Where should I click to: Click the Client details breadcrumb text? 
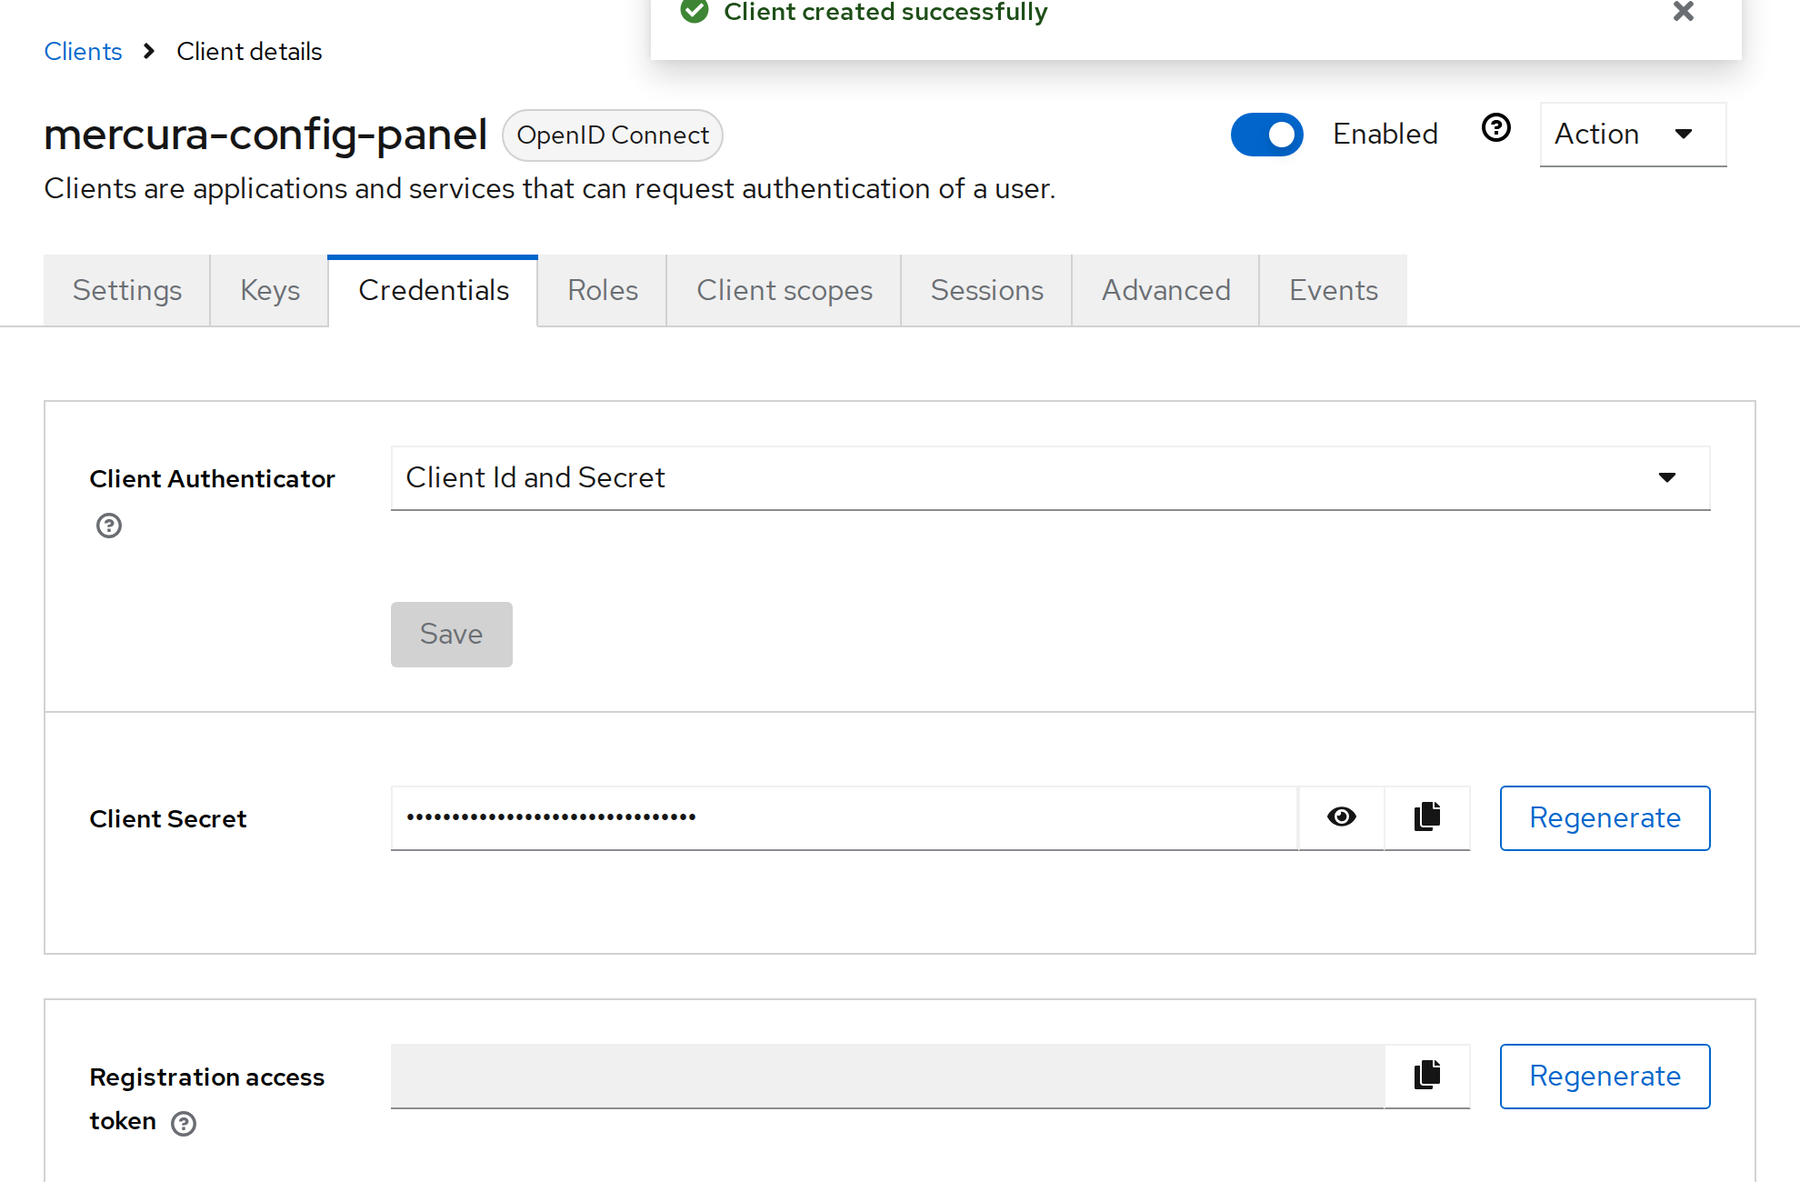coord(249,51)
